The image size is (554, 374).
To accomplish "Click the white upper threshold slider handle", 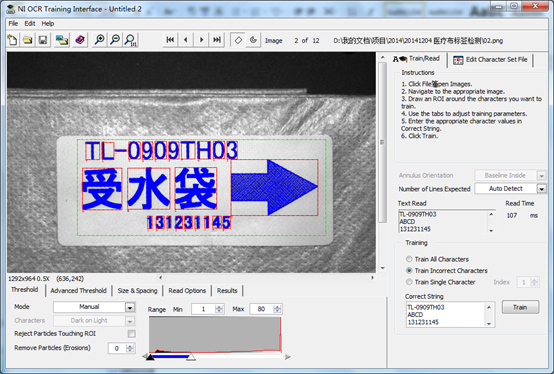I will 191,357.
